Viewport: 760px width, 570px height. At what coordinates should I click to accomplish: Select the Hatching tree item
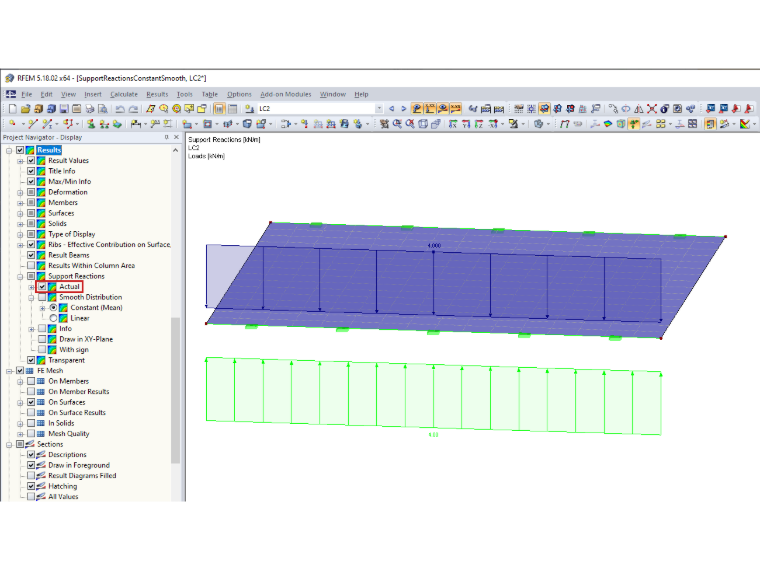pos(63,486)
